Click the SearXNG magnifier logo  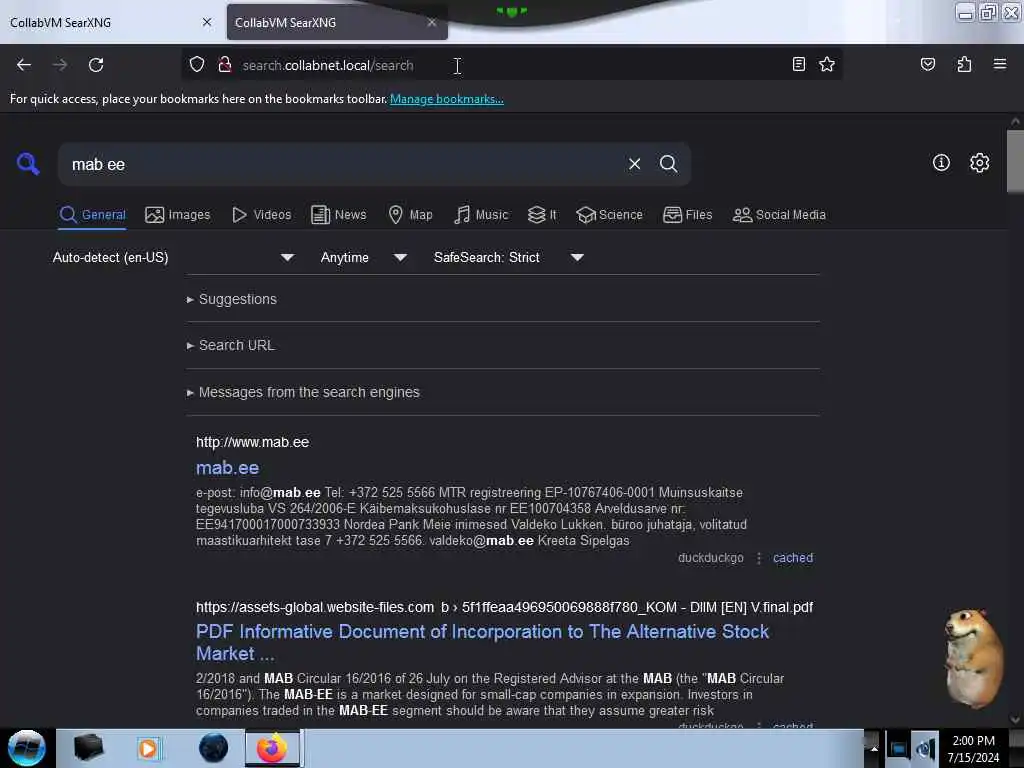28,163
